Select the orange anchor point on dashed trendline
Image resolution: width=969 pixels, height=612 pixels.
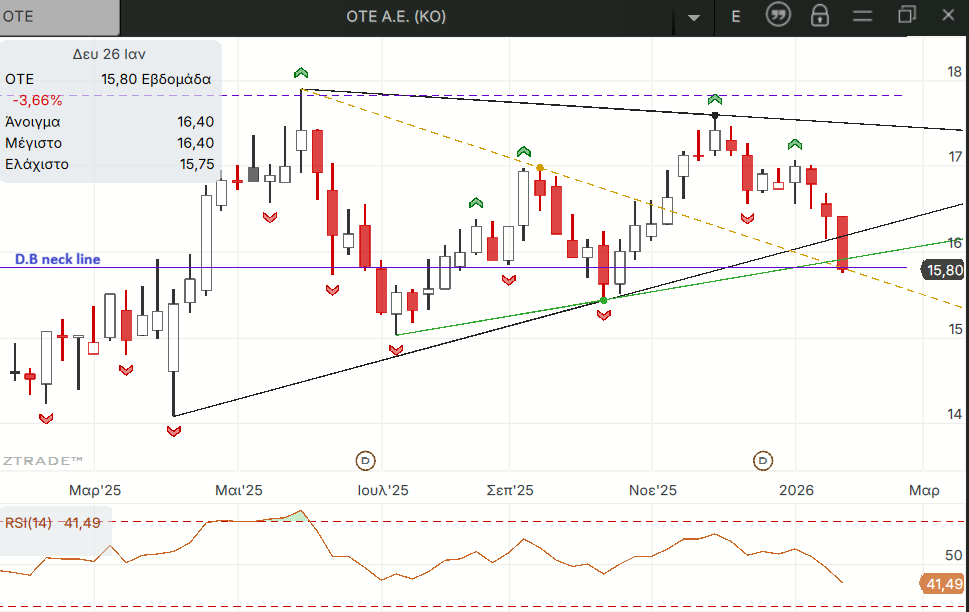tap(540, 168)
